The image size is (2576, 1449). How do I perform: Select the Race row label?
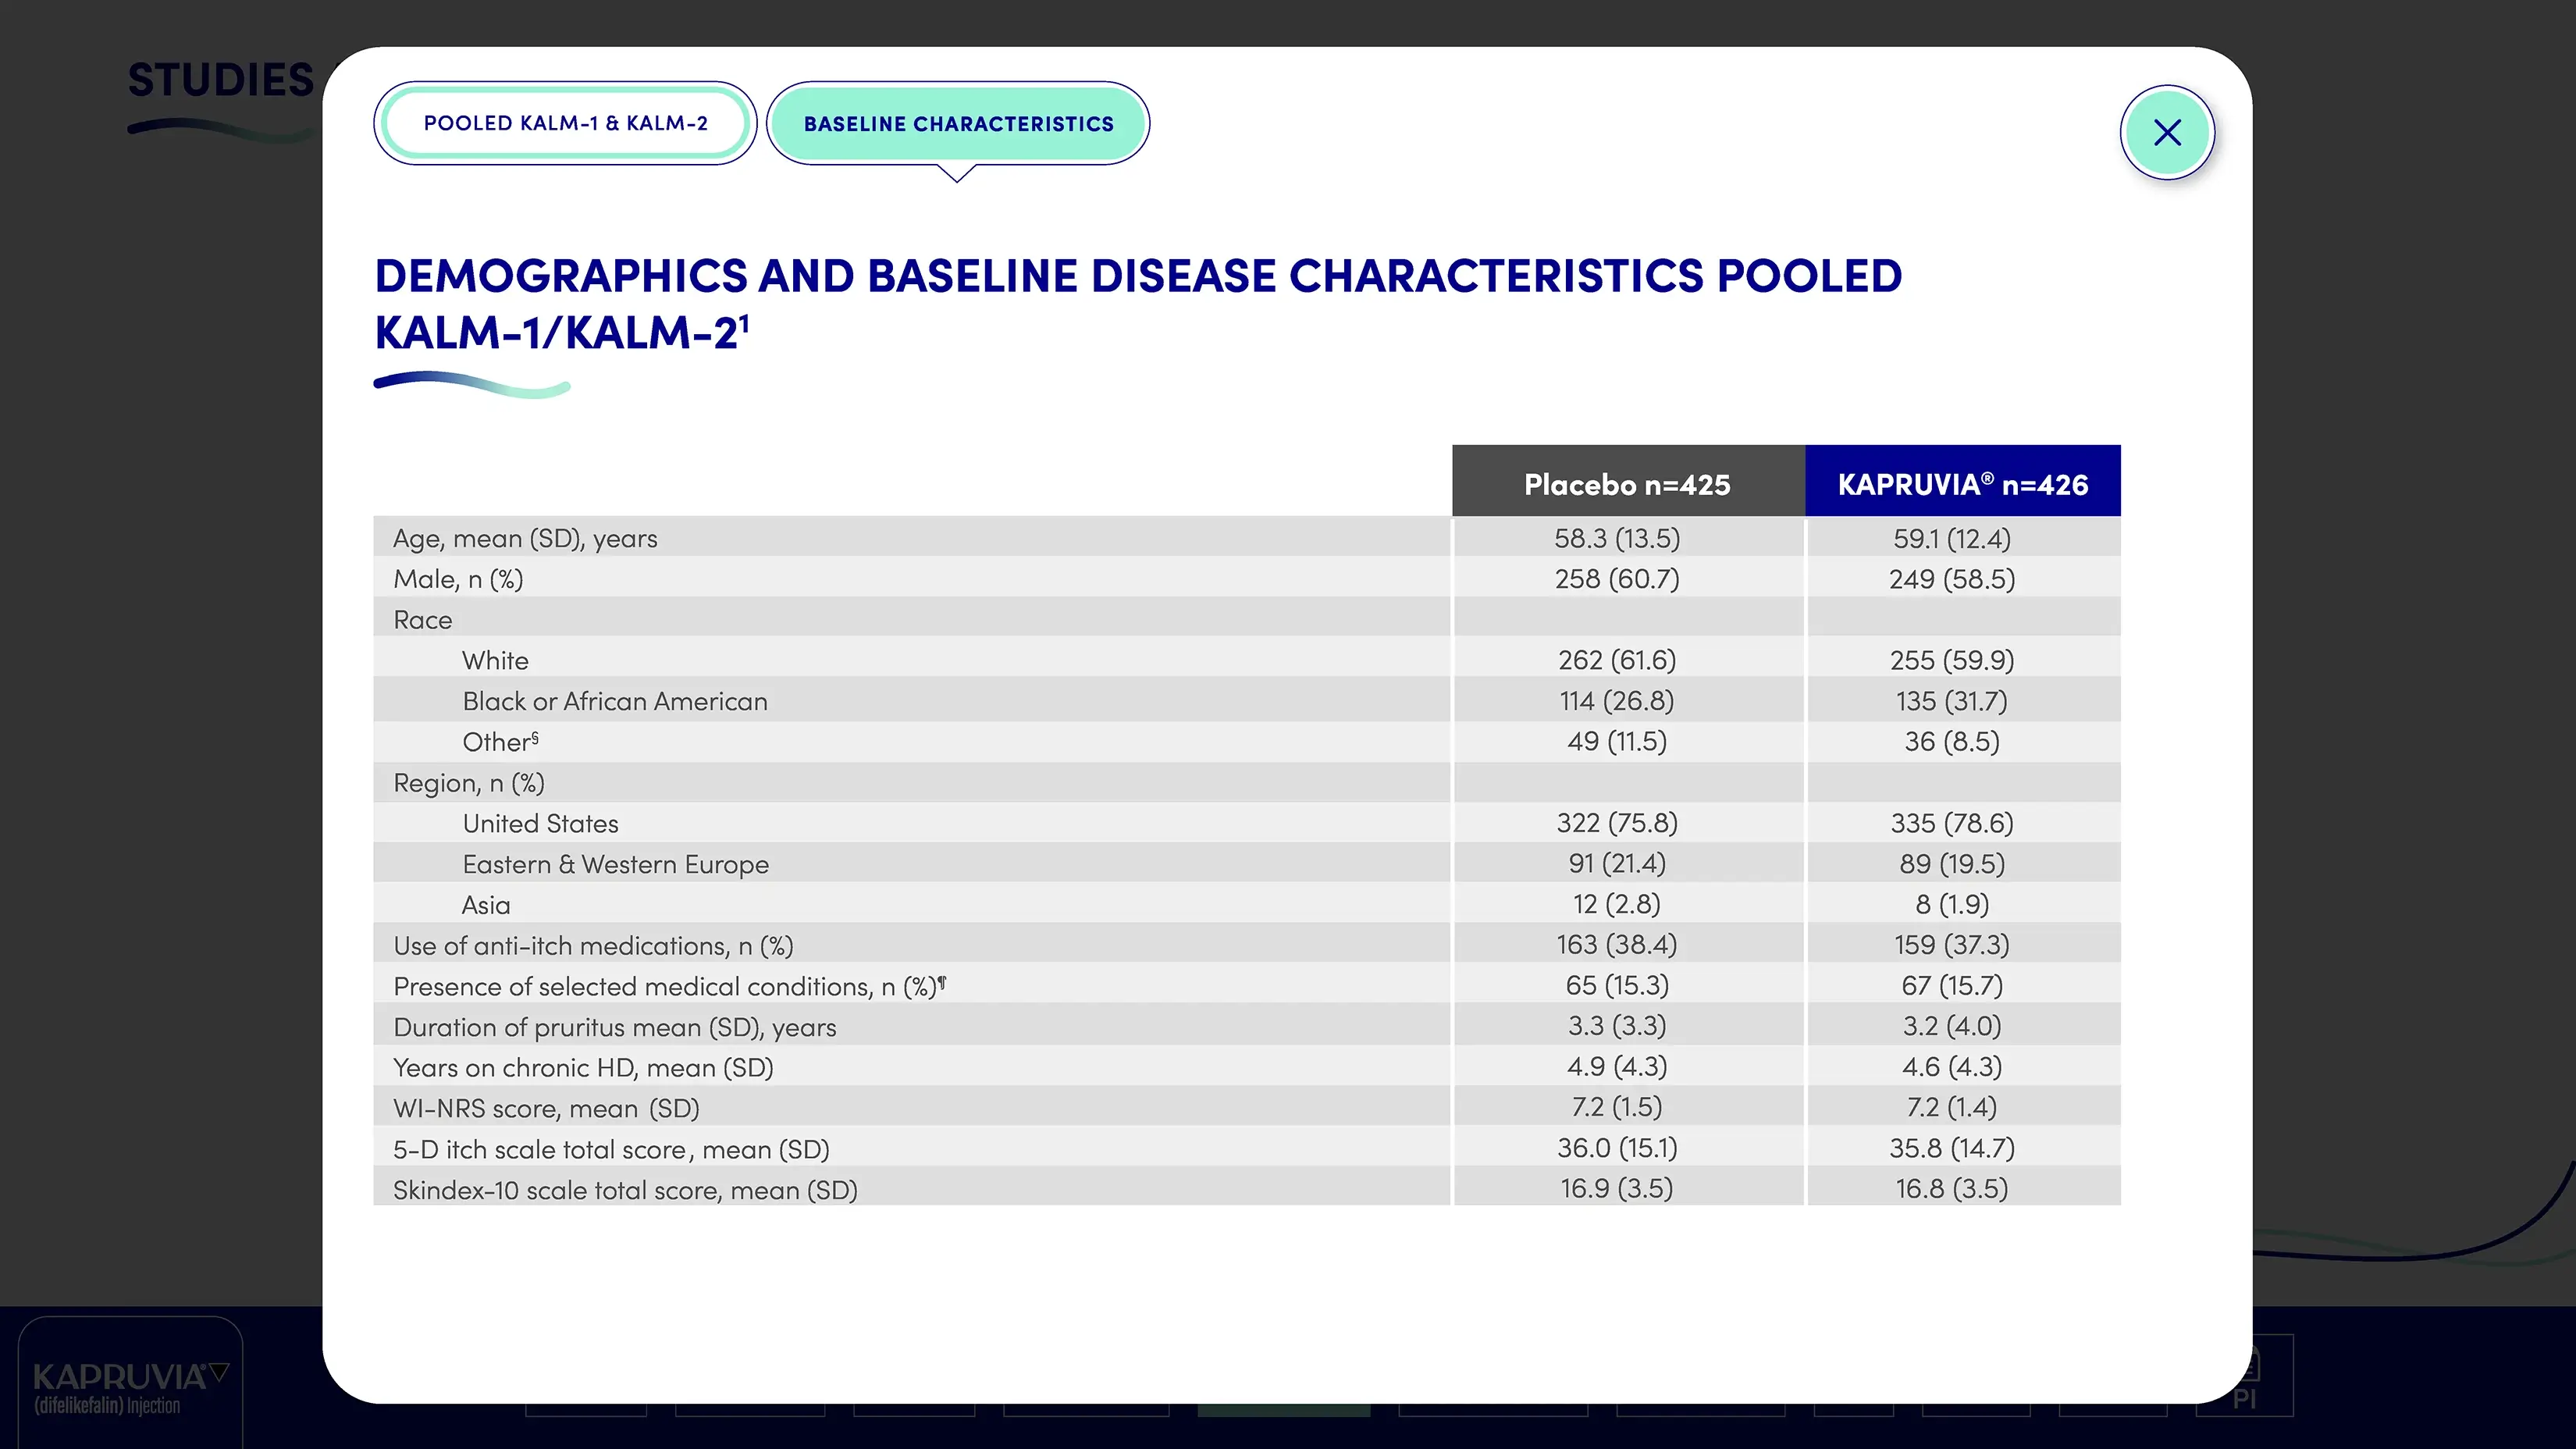pos(422,620)
